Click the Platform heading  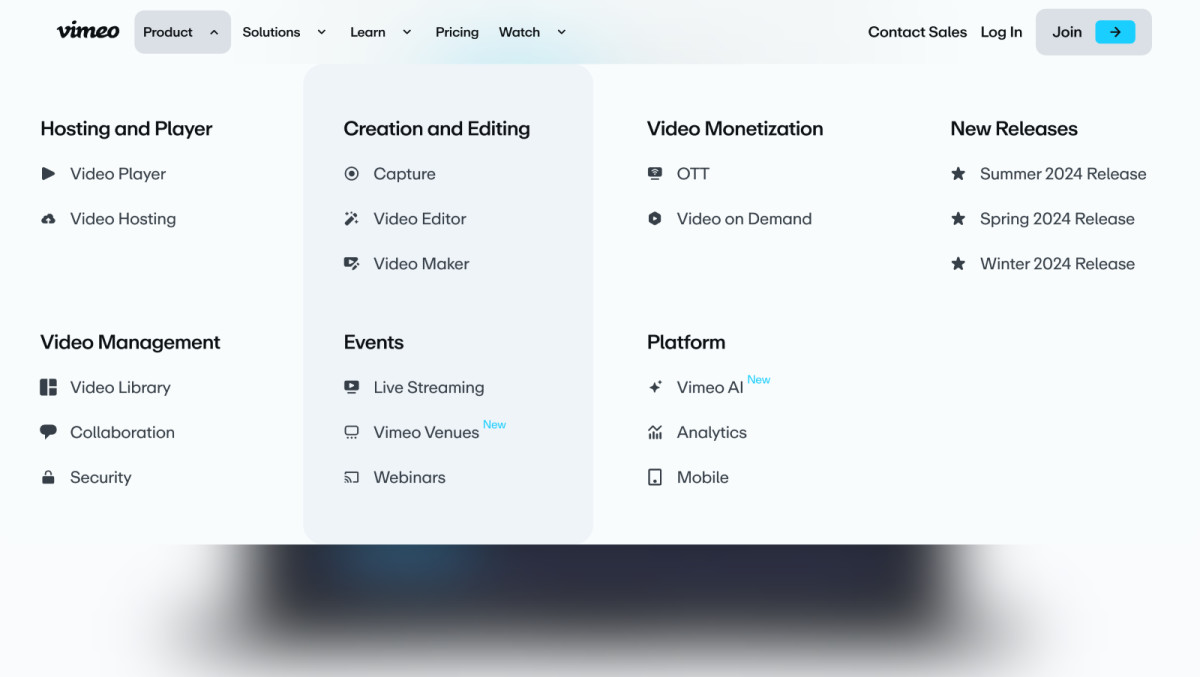tap(686, 342)
